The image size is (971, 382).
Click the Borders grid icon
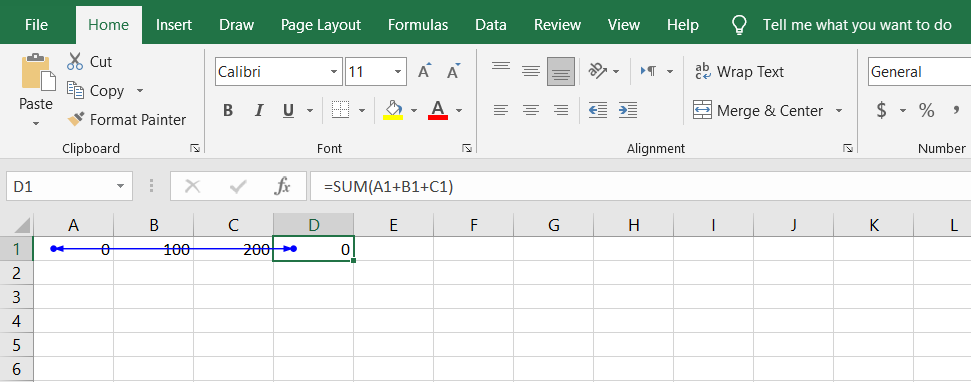pos(341,110)
